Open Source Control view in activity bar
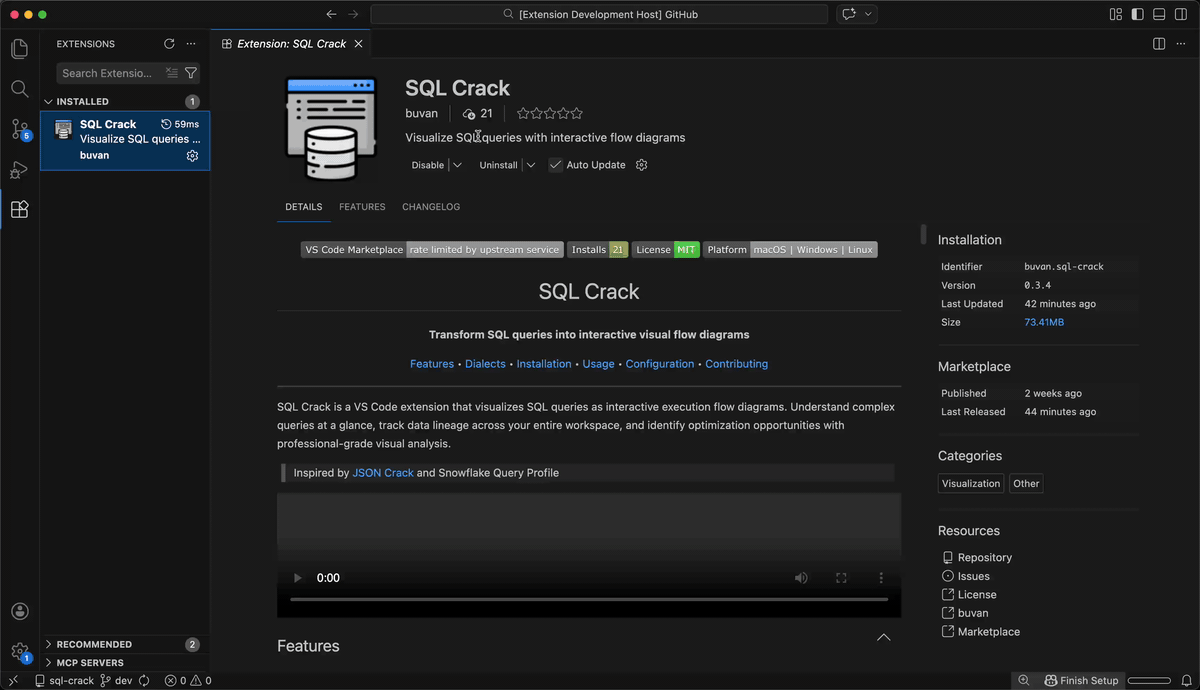 [x=19, y=129]
